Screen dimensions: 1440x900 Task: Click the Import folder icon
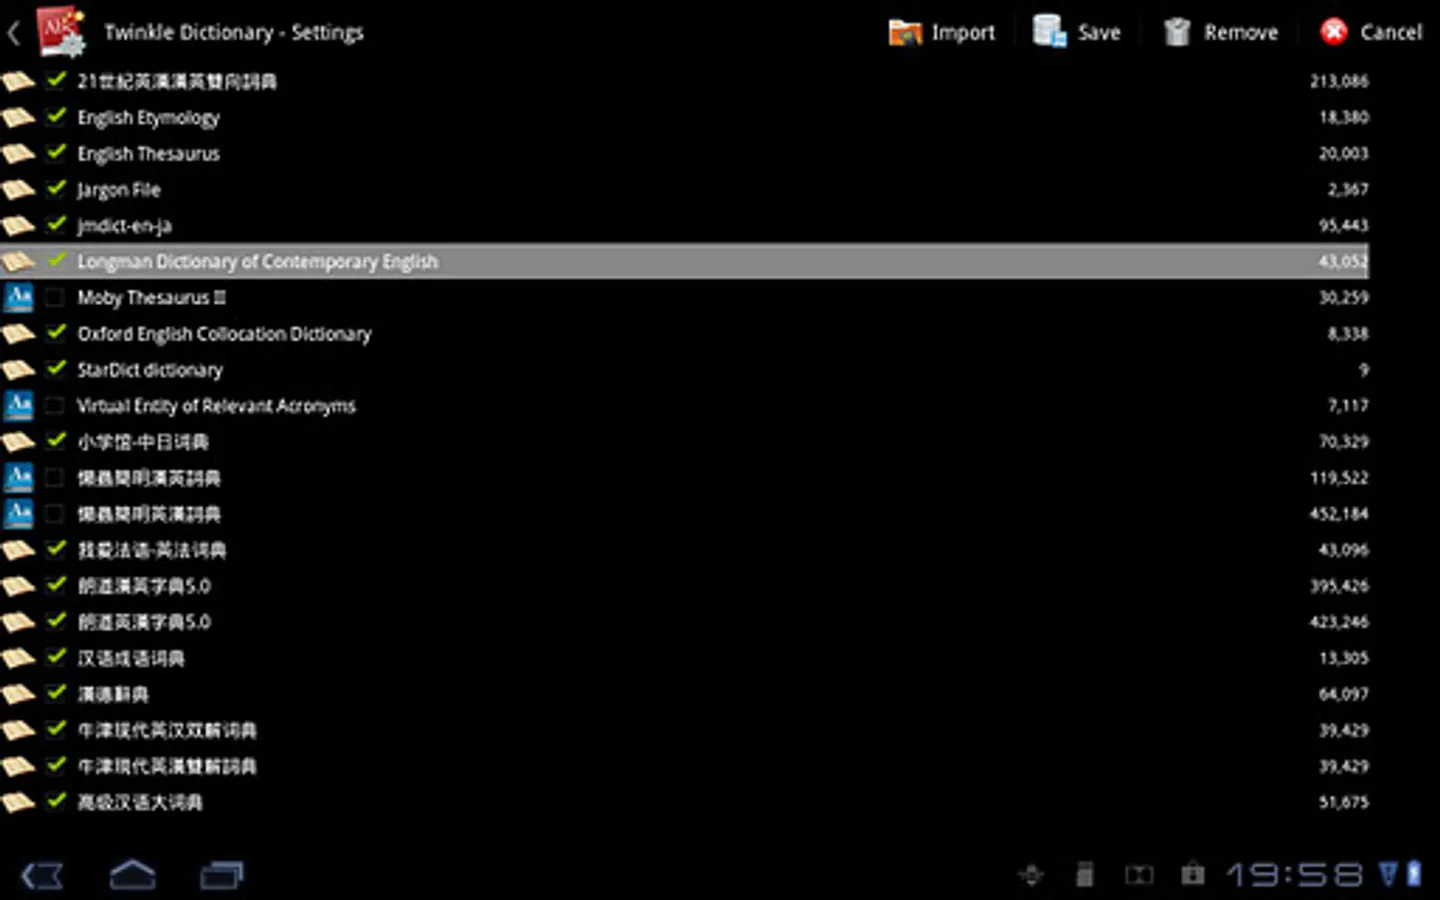905,32
